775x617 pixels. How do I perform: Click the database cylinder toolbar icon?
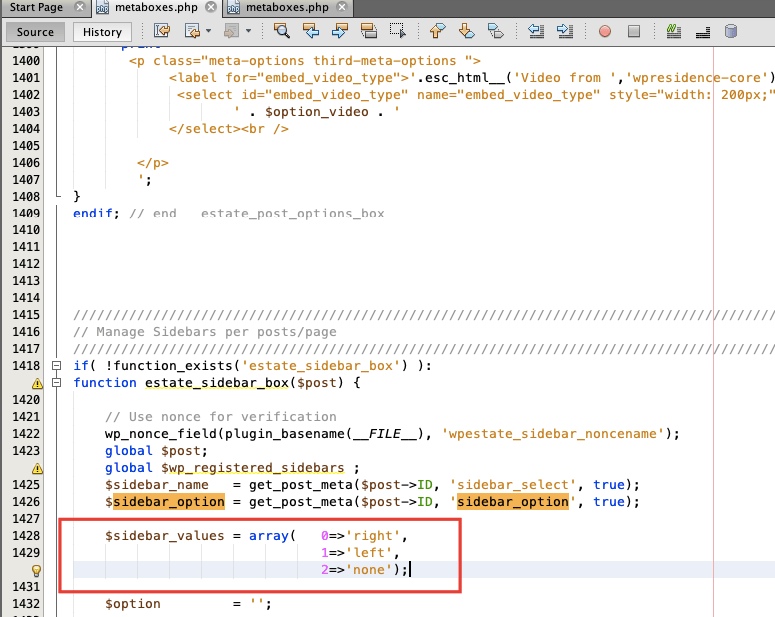point(731,31)
